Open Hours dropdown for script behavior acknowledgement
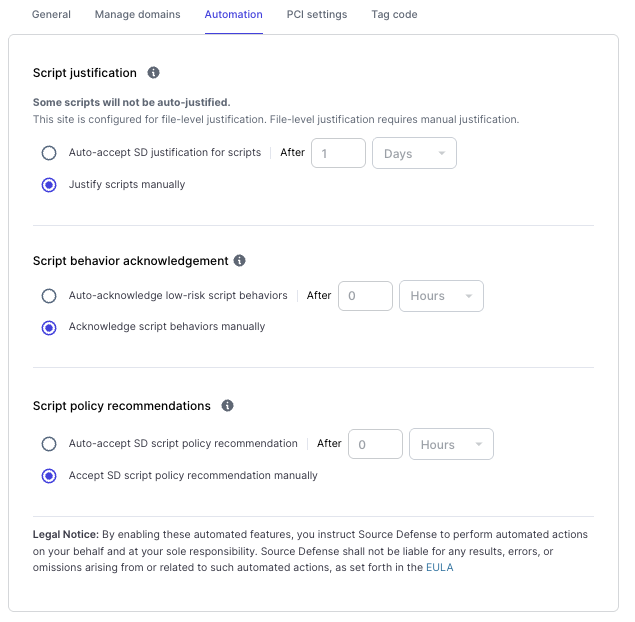This screenshot has height=622, width=635. pyautogui.click(x=440, y=296)
